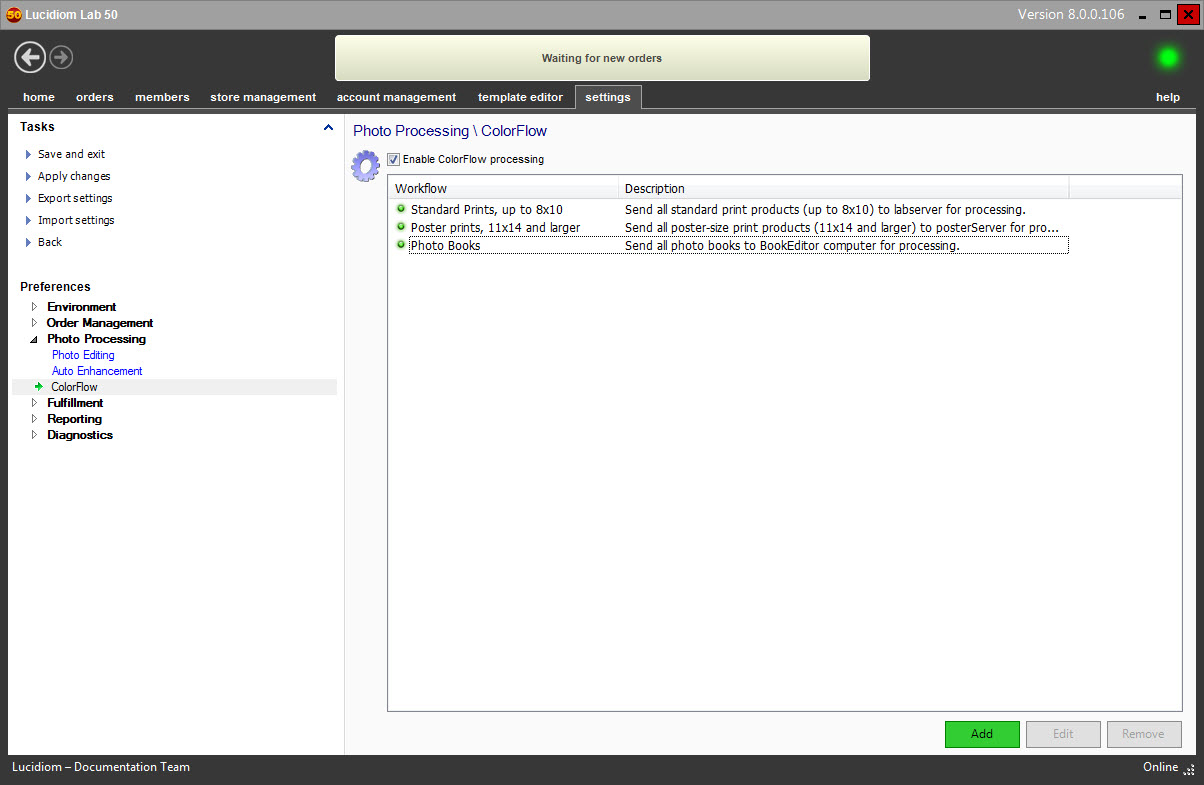Click description 'Send all poster-size print products'
Image resolution: width=1204 pixels, height=785 pixels.
tap(842, 228)
